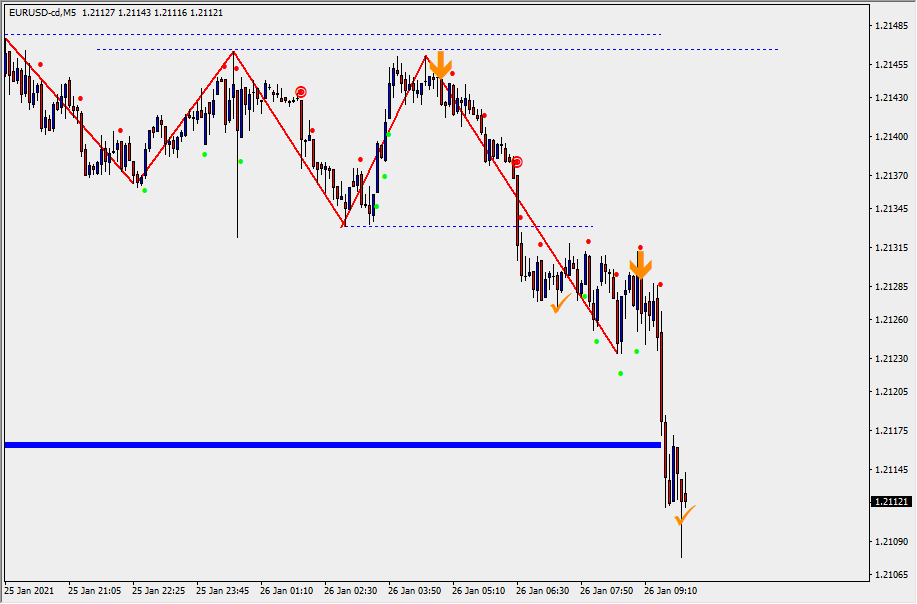Select the topmost blue dotted horizontal line

coord(330,34)
